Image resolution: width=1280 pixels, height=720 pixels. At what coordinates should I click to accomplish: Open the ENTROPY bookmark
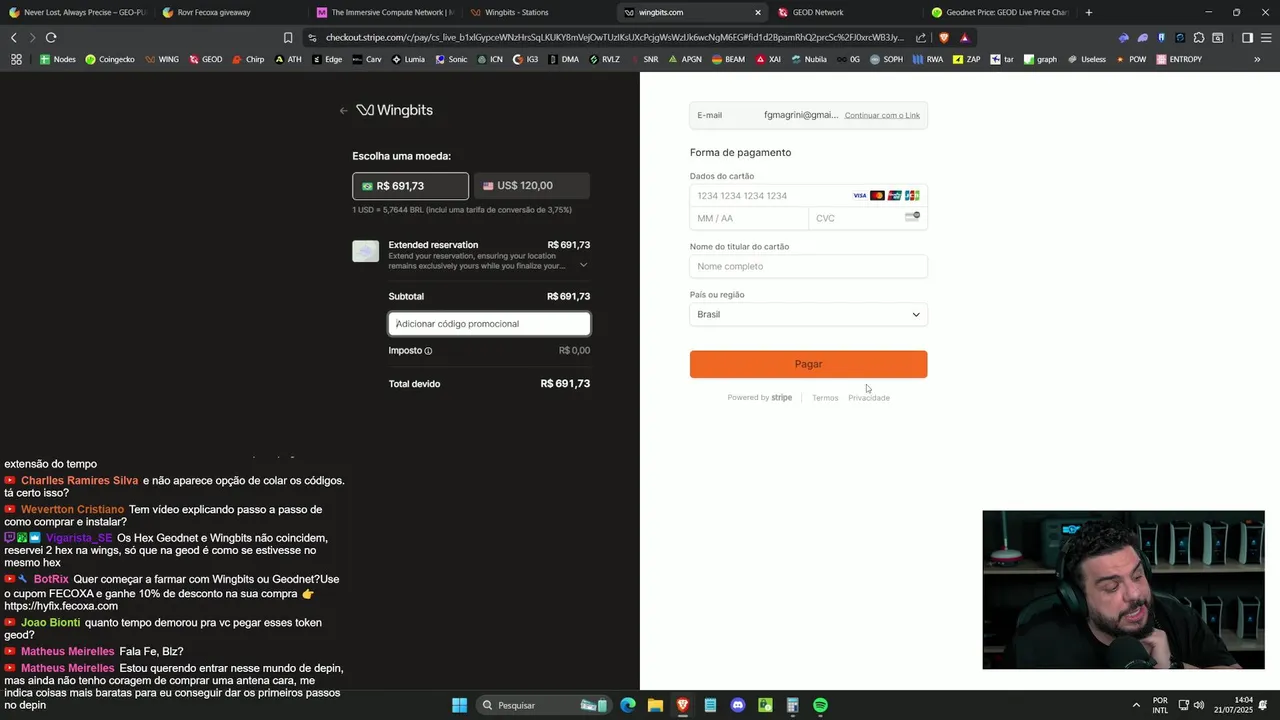pyautogui.click(x=1179, y=59)
